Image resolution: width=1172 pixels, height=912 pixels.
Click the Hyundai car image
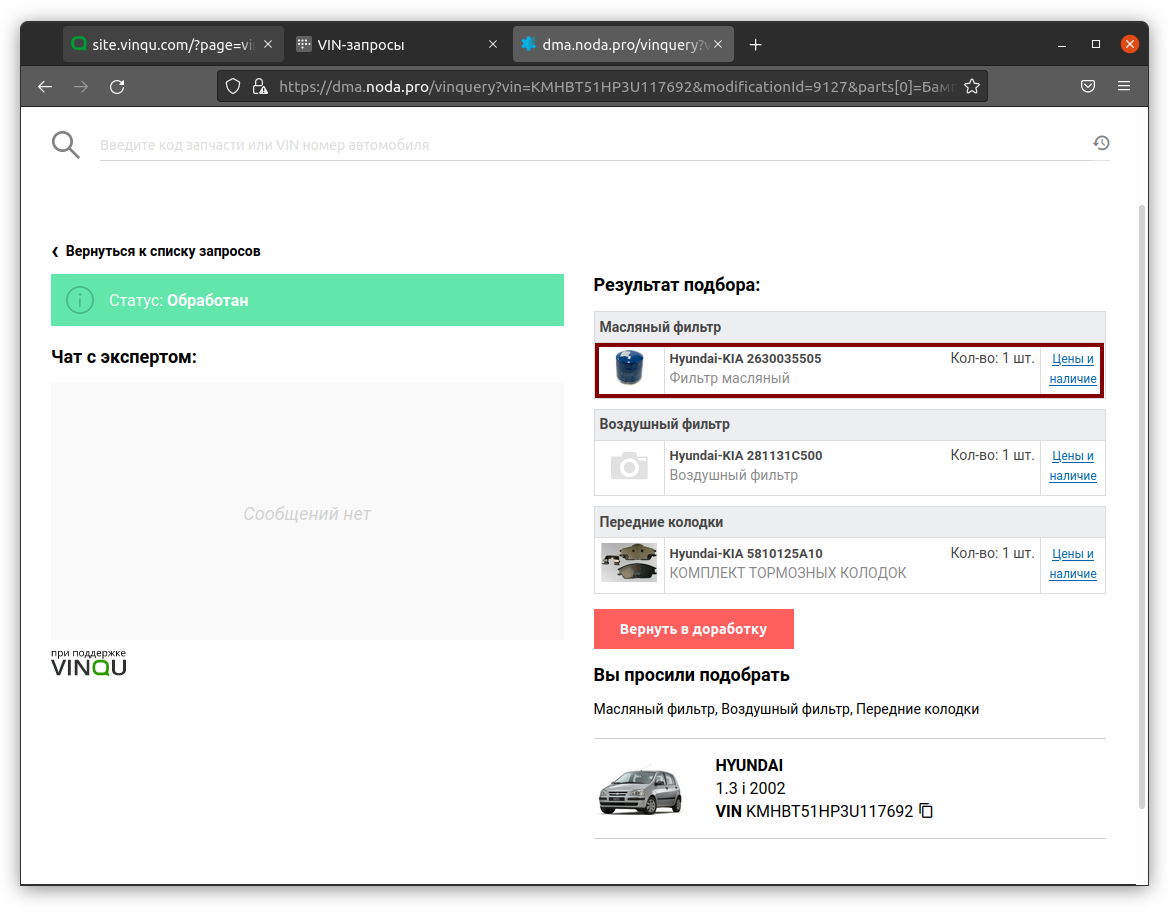(x=641, y=789)
